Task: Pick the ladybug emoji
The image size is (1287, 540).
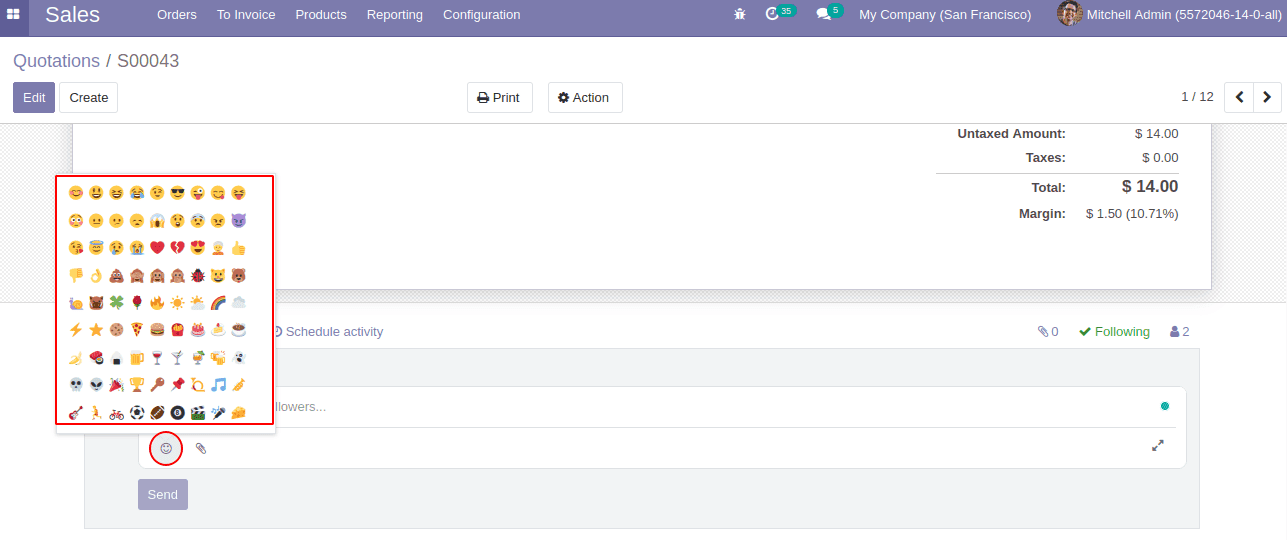Action: [197, 275]
